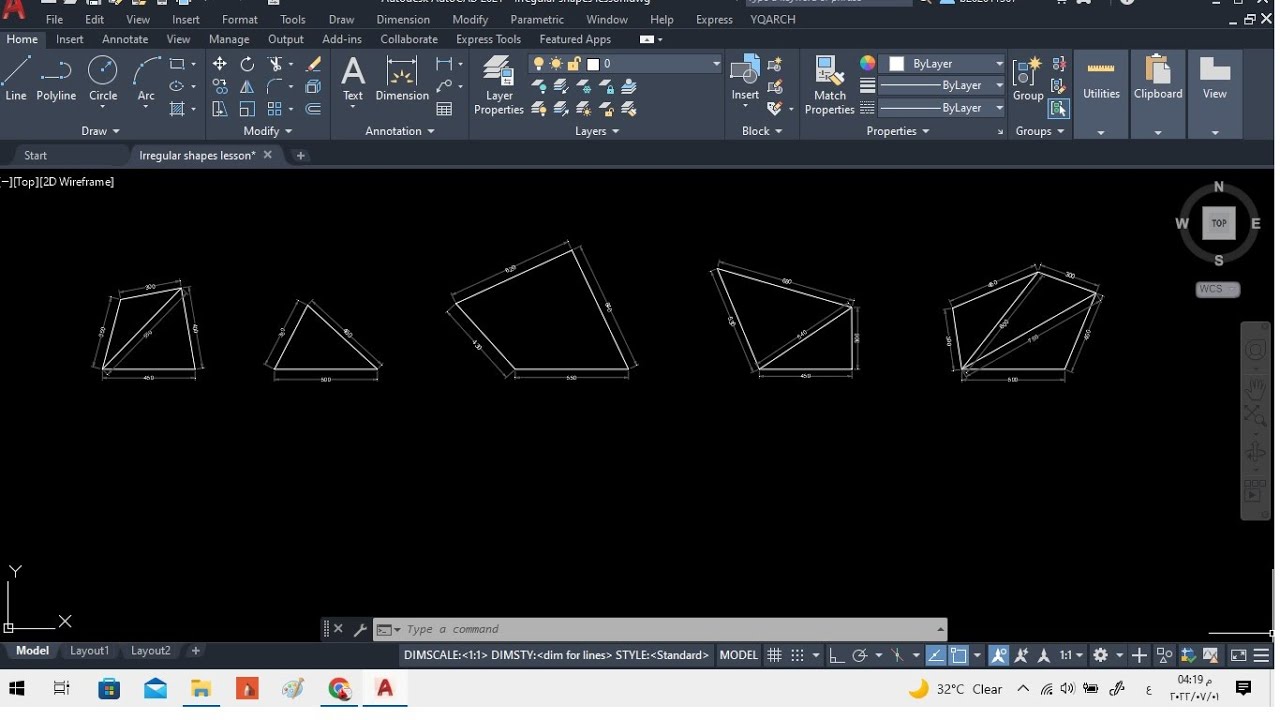Select the Rectangular Array tool
The height and width of the screenshot is (720, 1280).
pyautogui.click(x=275, y=109)
